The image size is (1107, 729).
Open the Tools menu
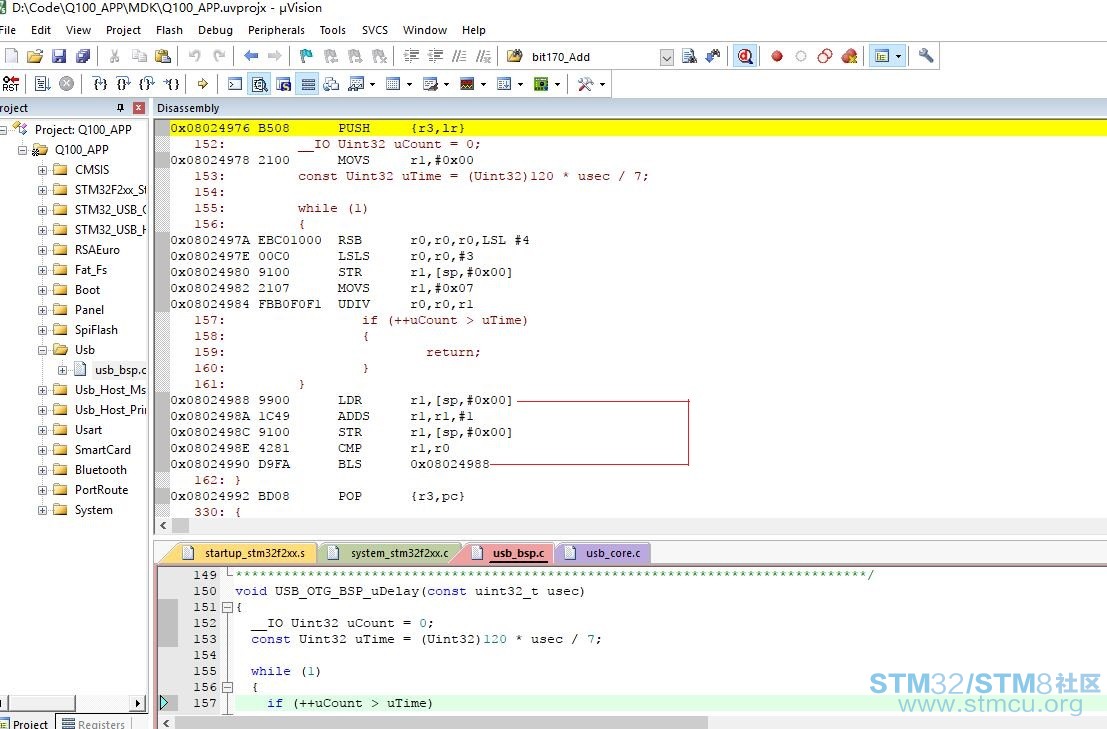coord(333,30)
